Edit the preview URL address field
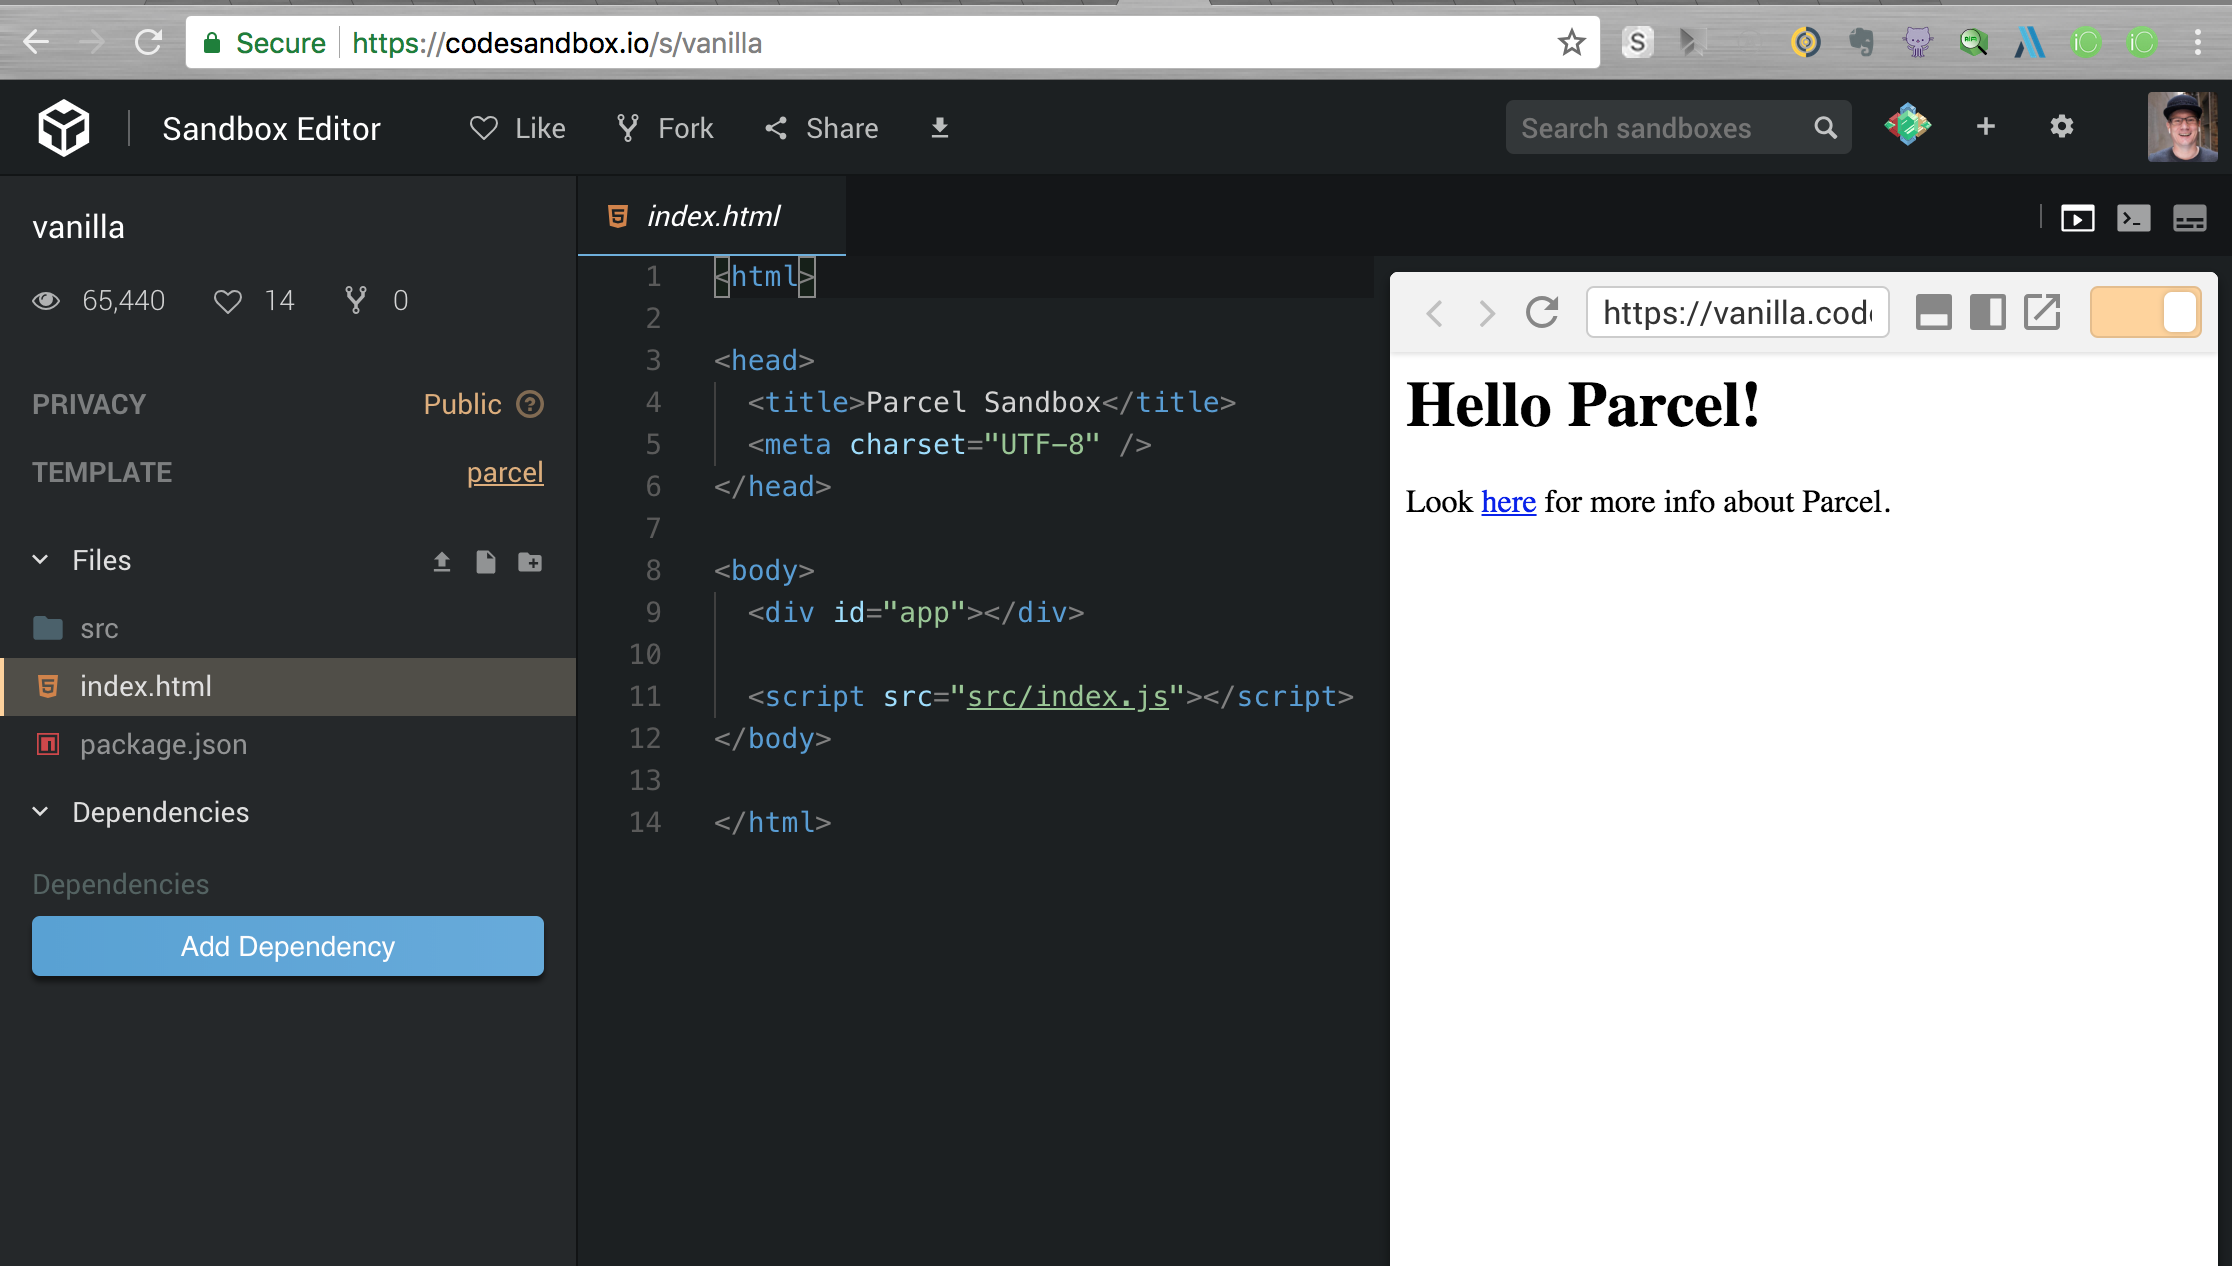 click(1738, 313)
